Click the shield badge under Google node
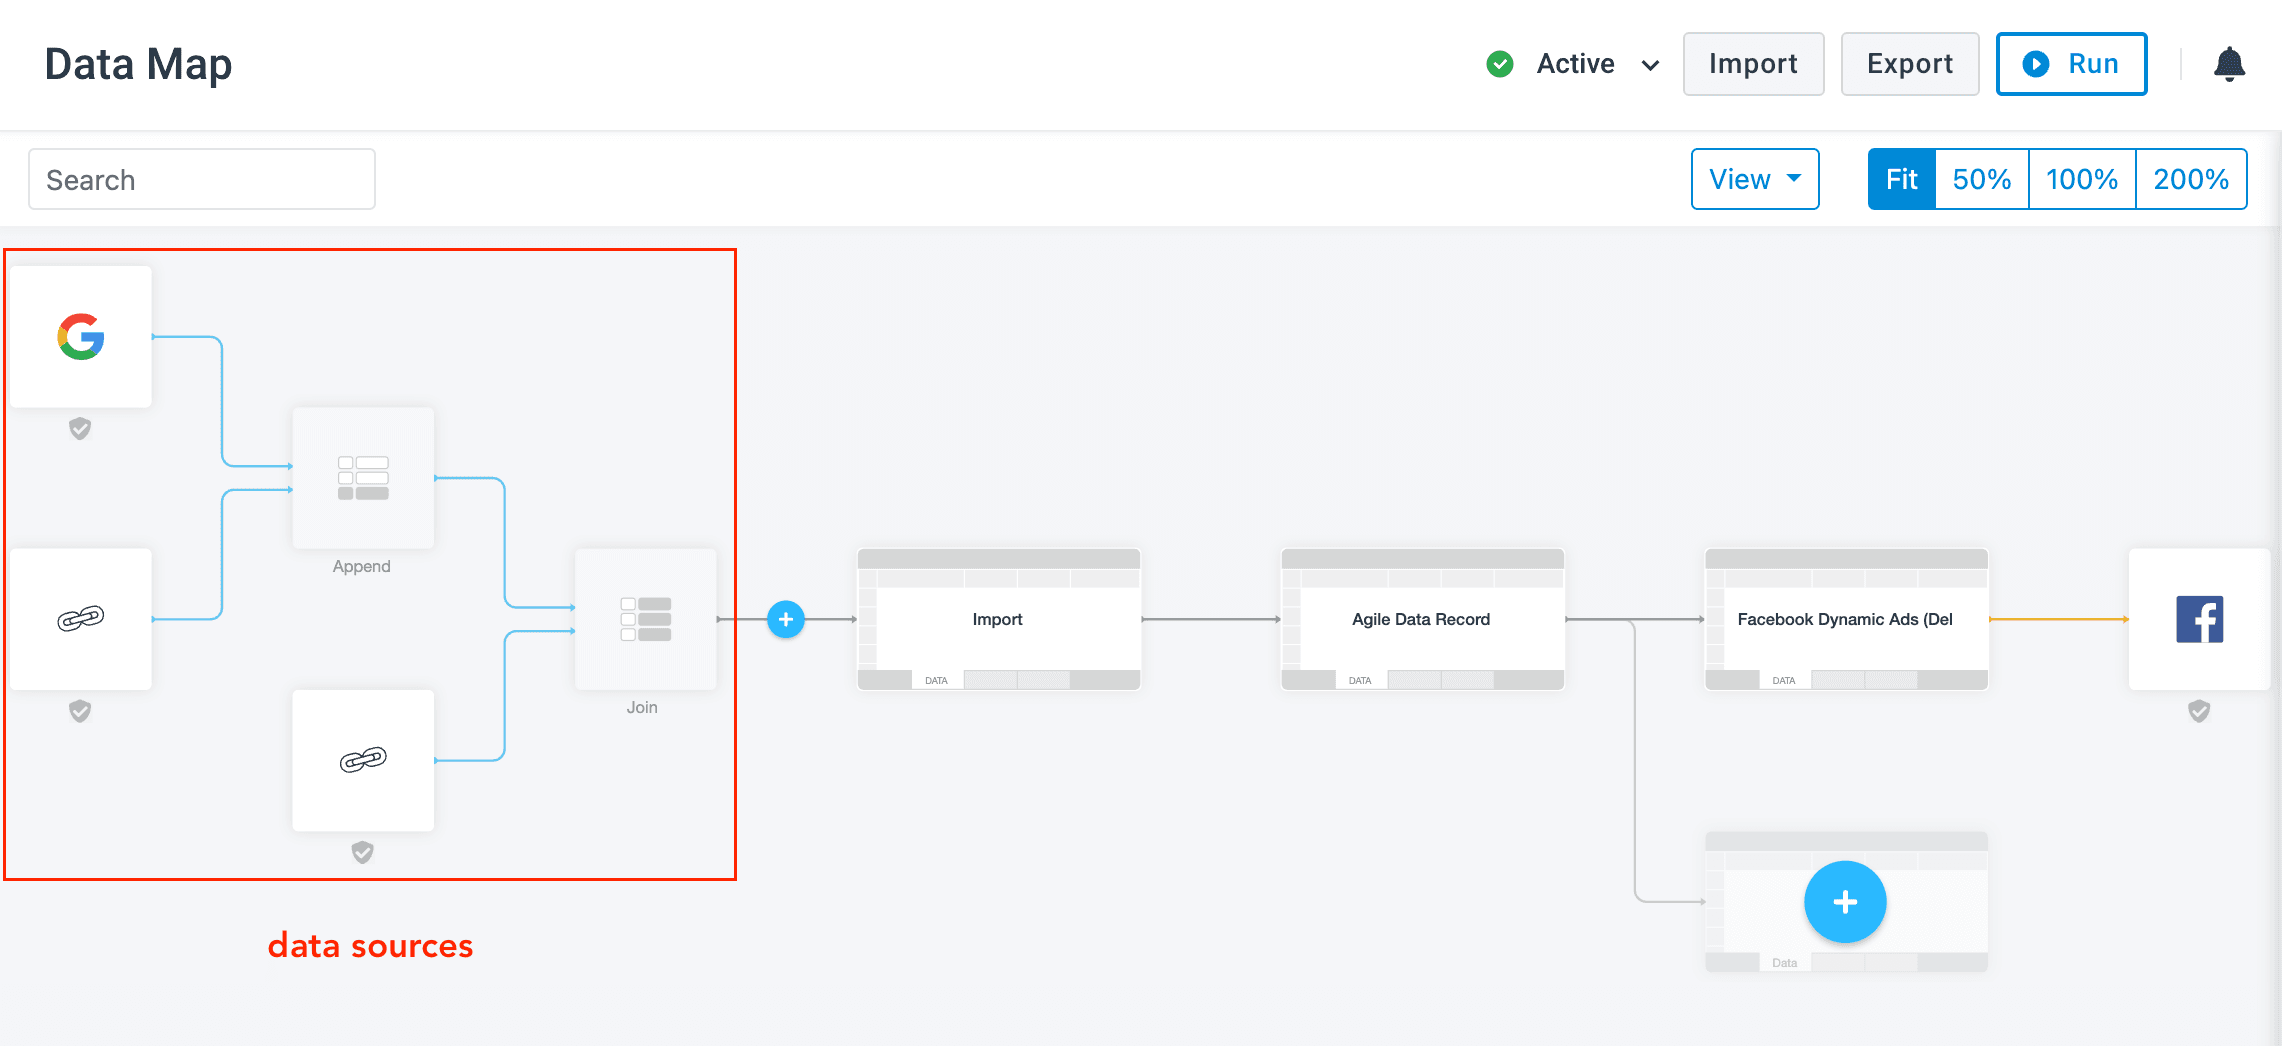 (80, 429)
